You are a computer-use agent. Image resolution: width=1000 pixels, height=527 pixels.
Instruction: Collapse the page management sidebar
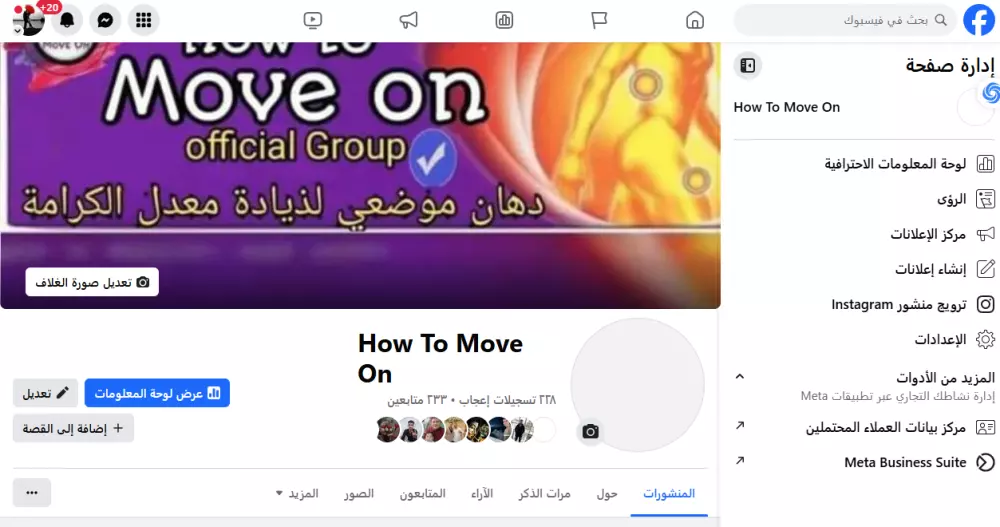tap(747, 65)
